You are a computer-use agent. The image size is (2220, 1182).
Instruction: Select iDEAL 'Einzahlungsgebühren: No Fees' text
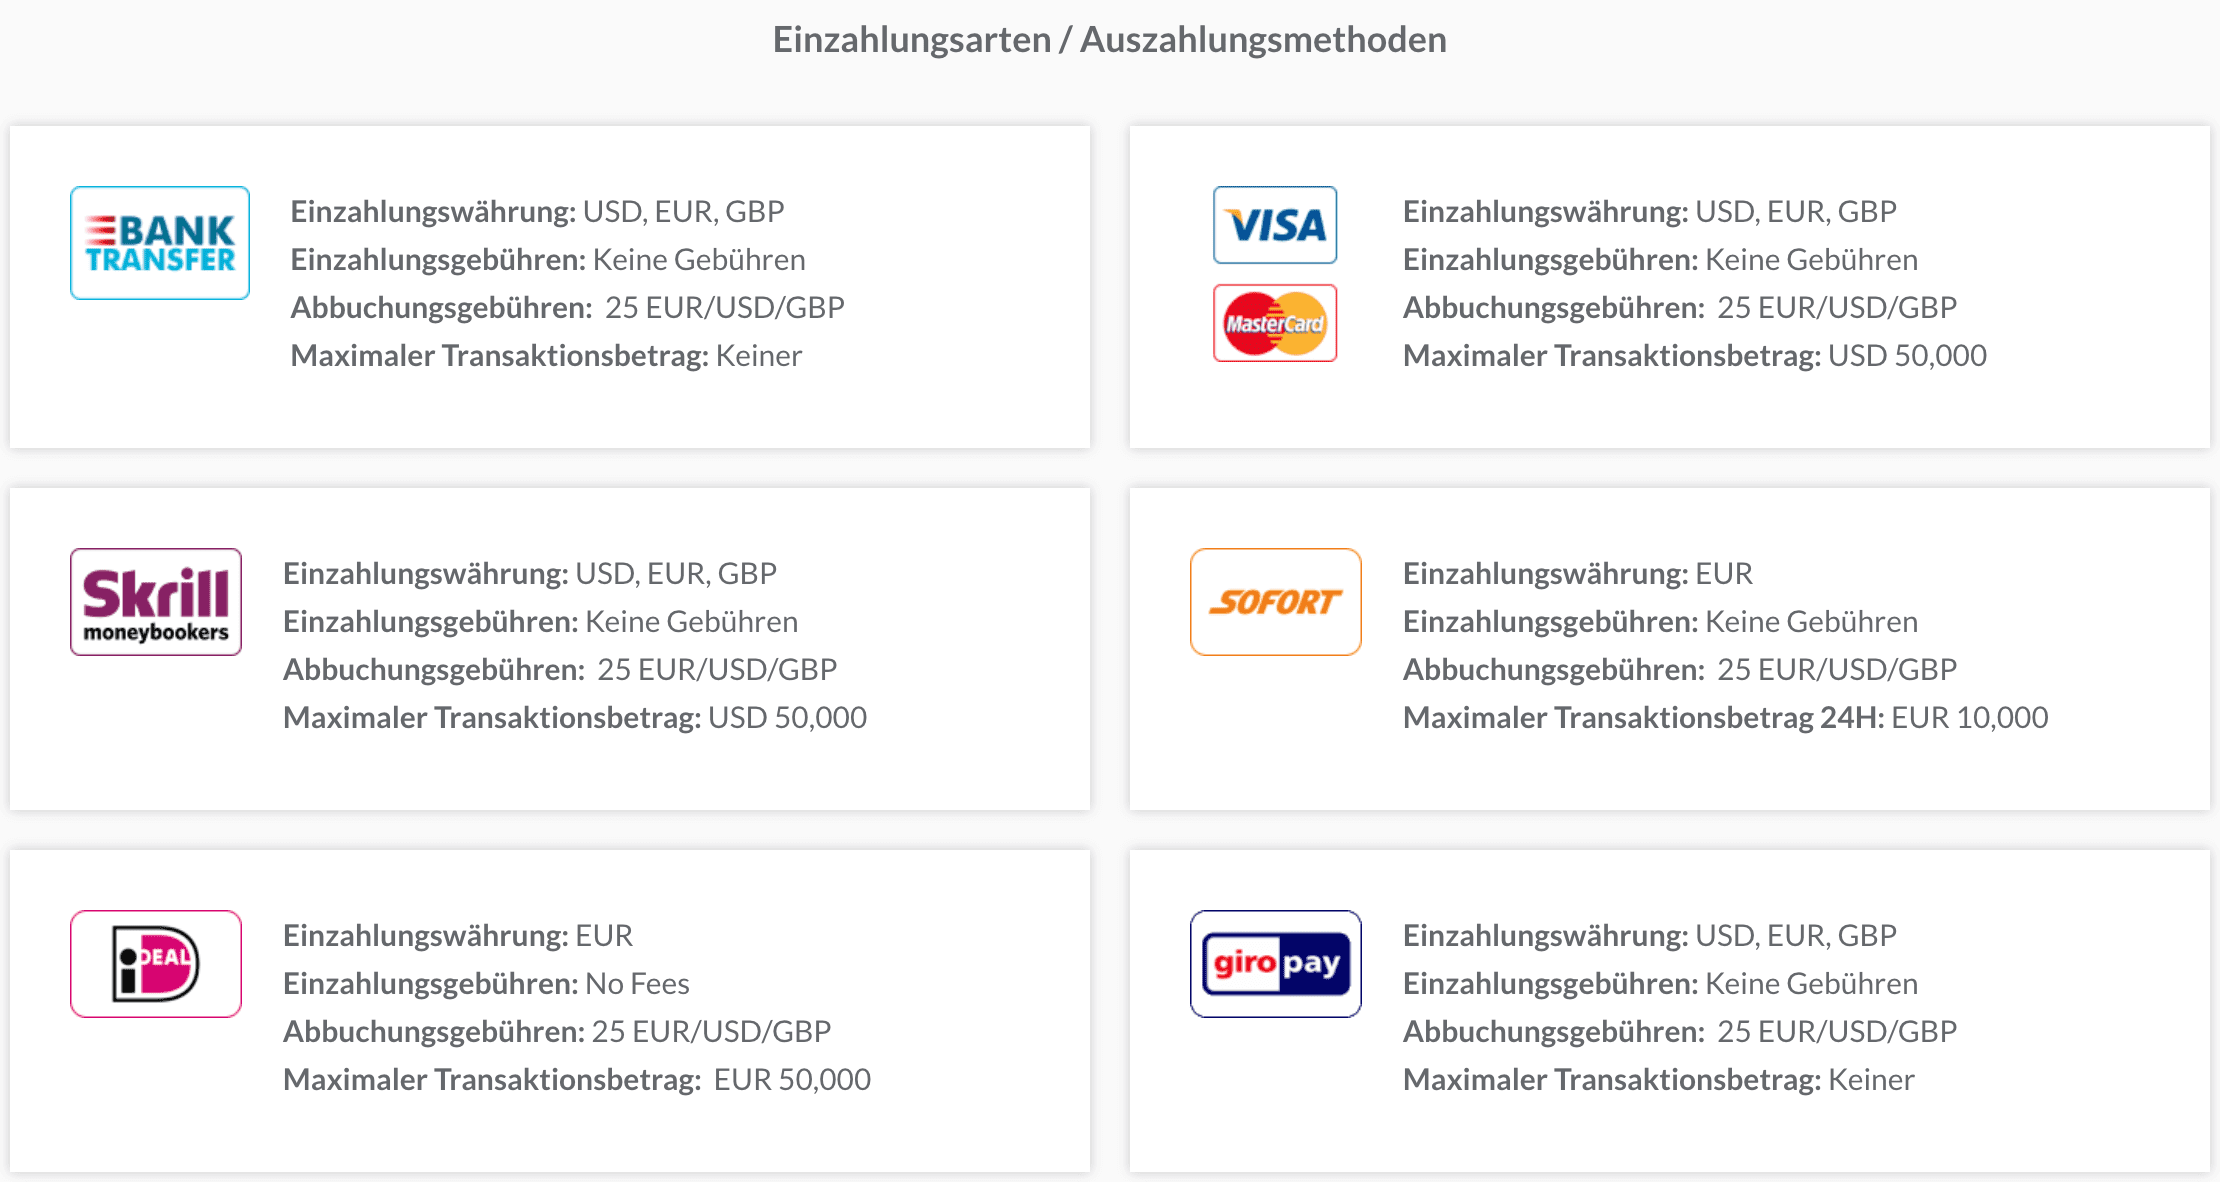486,984
